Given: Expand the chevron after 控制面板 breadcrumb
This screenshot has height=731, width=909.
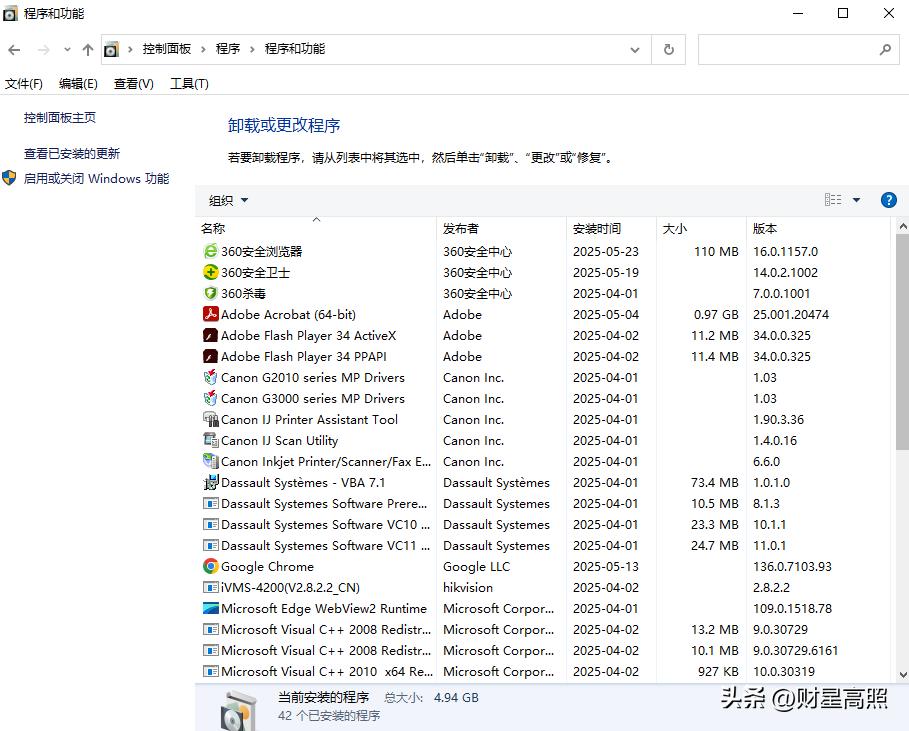Looking at the screenshot, I should (203, 50).
